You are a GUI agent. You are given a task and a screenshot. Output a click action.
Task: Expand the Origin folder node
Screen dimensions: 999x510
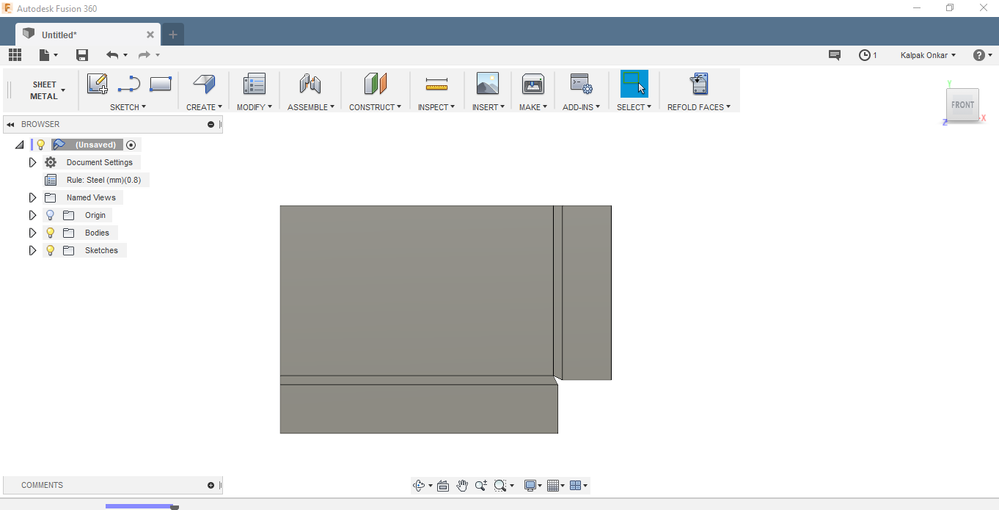(32, 215)
